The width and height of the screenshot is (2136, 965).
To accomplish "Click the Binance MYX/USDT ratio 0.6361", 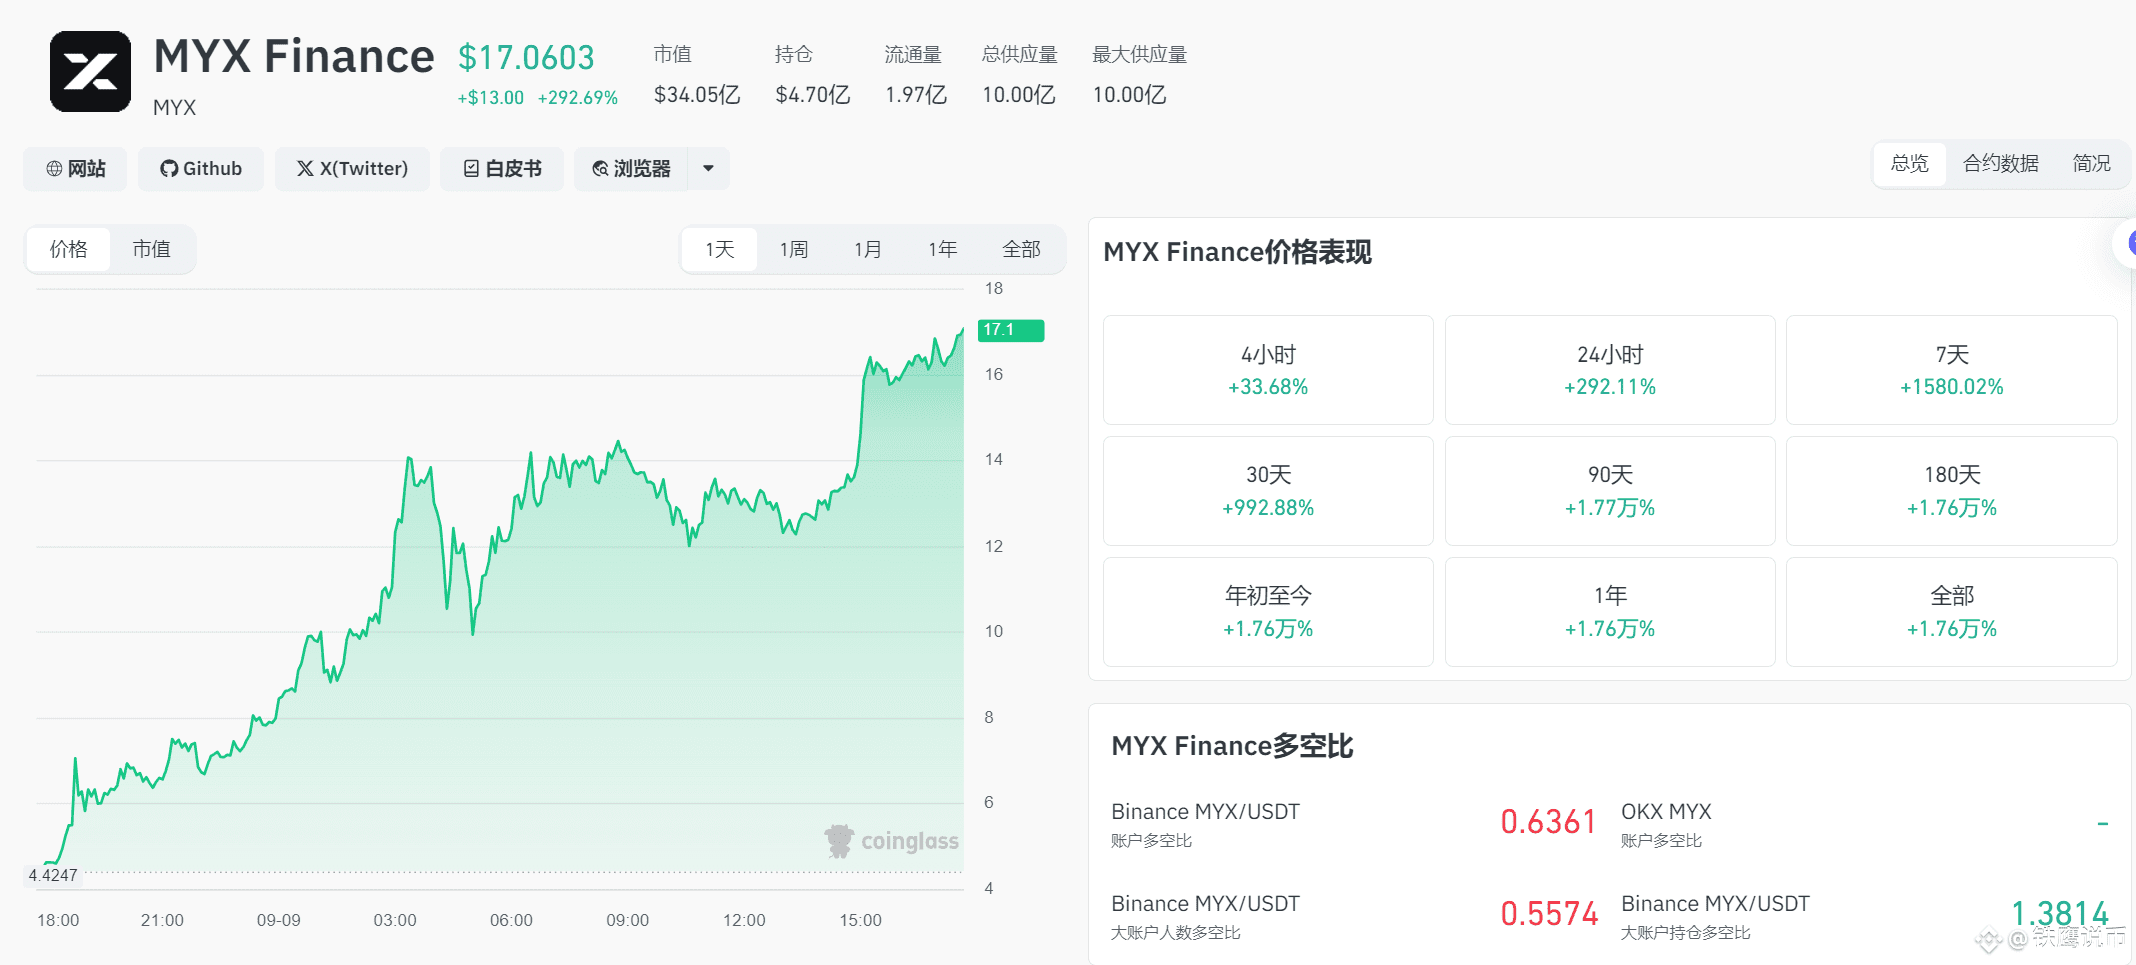I will pos(1548,821).
